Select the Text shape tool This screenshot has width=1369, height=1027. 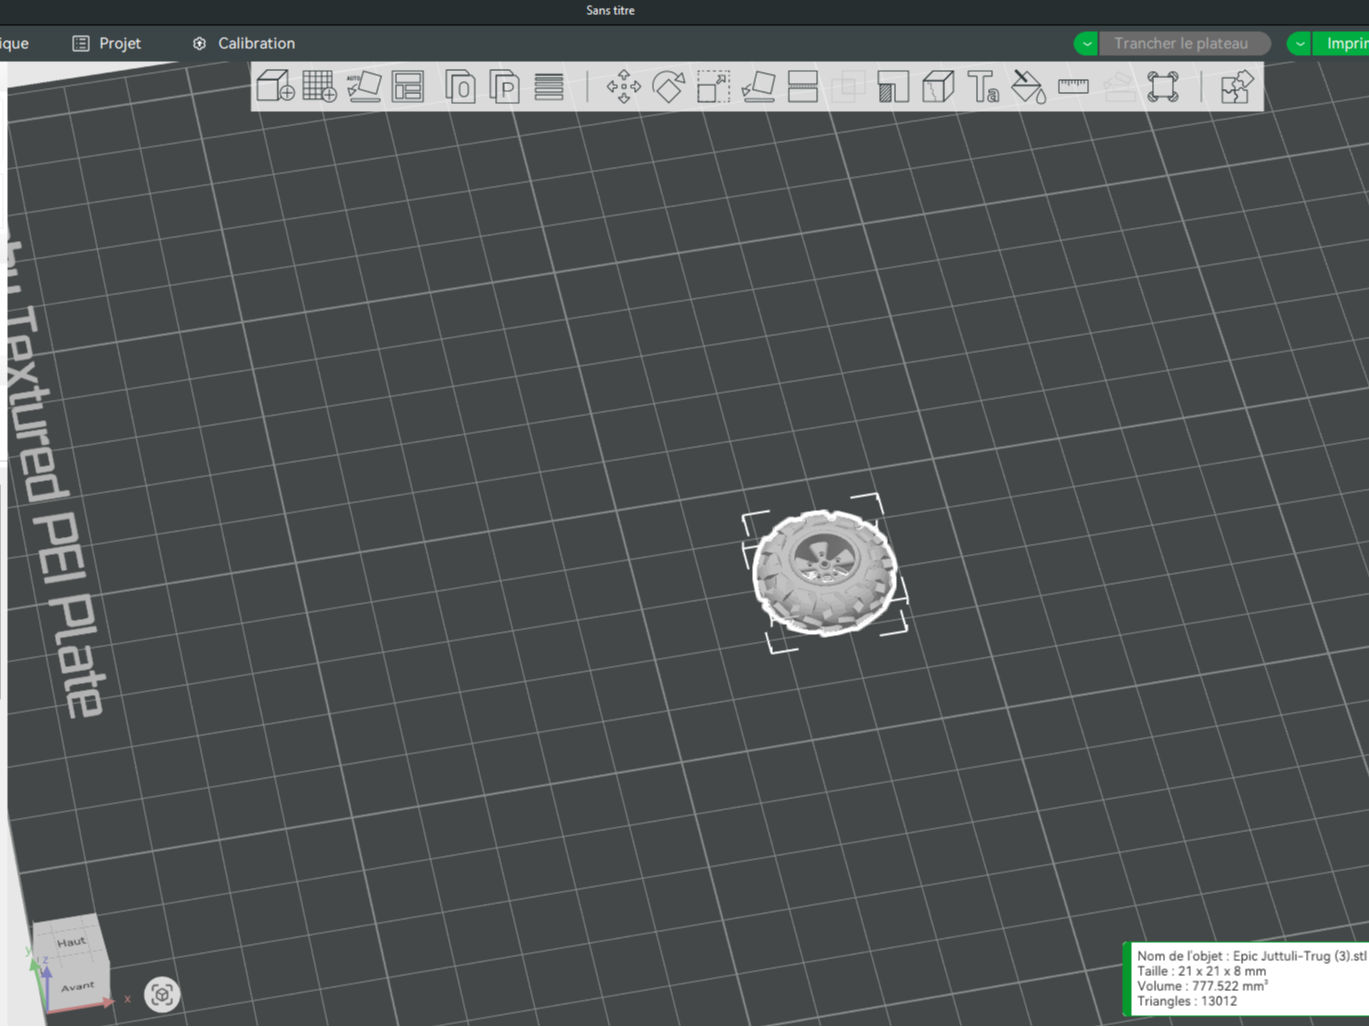click(x=983, y=86)
